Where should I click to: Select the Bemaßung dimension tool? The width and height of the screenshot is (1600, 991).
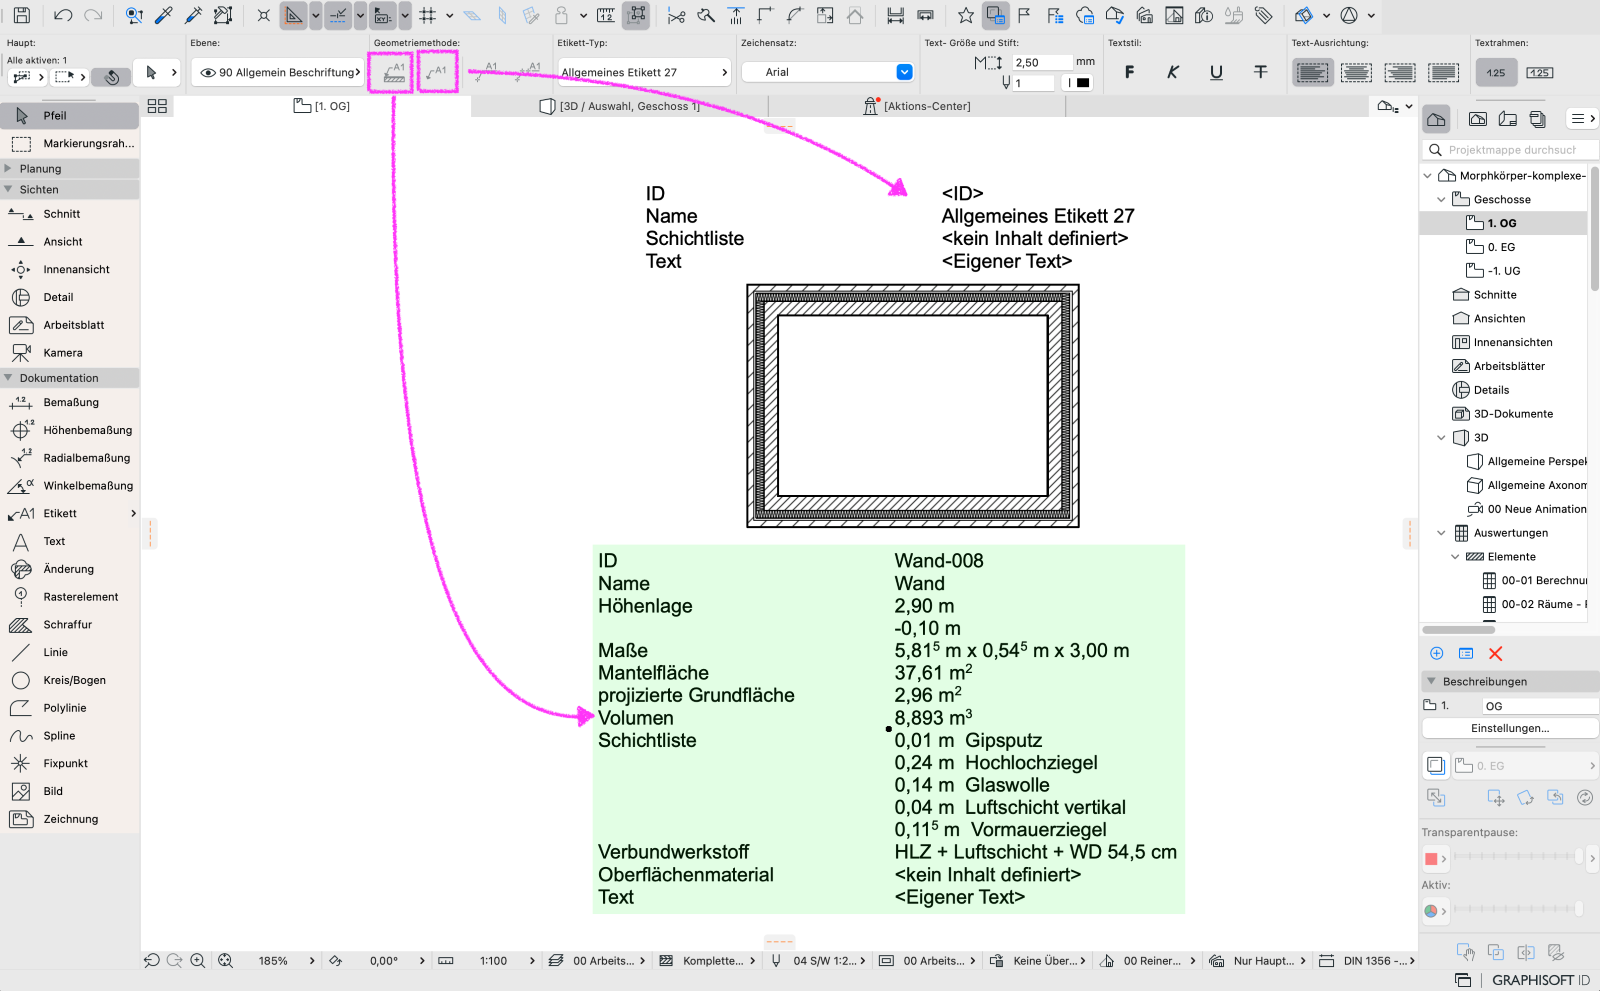tap(70, 402)
